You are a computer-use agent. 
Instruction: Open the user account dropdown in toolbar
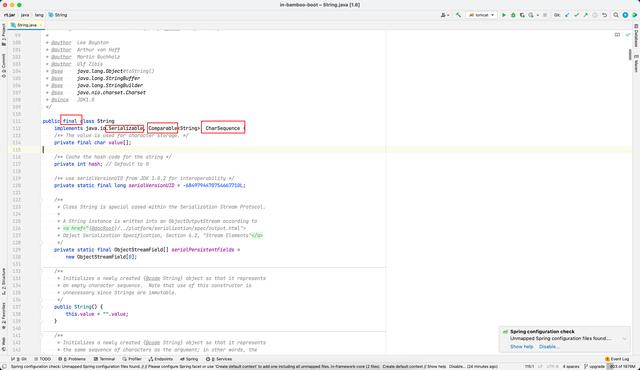click(x=444, y=15)
